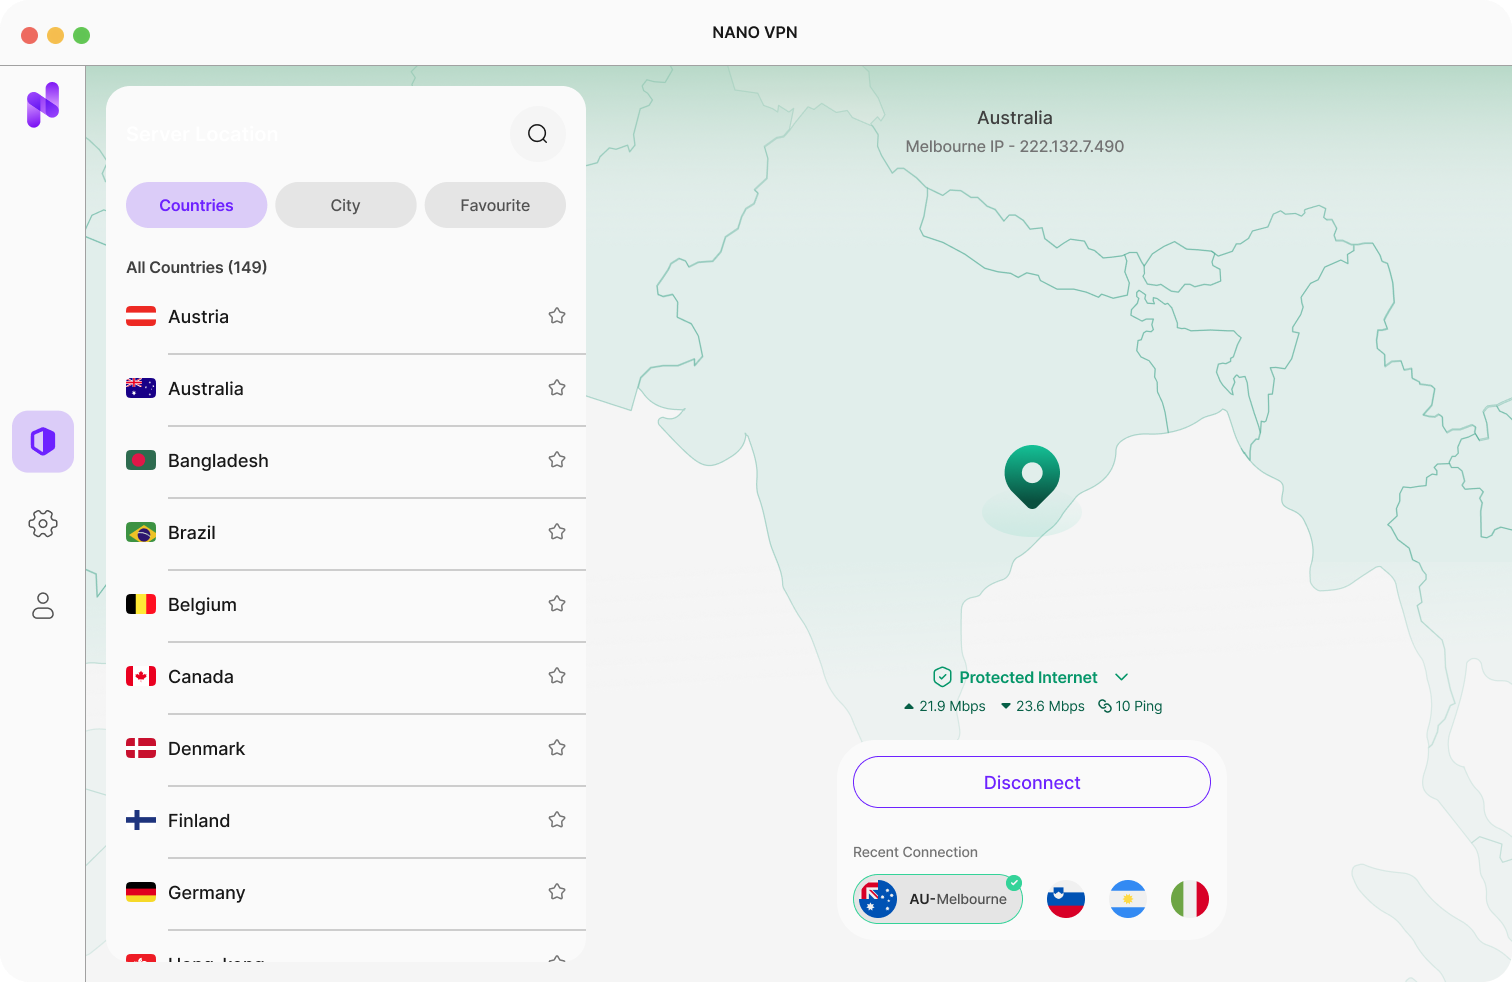
Task: Expand the Protected Internet chevron
Action: [1121, 677]
